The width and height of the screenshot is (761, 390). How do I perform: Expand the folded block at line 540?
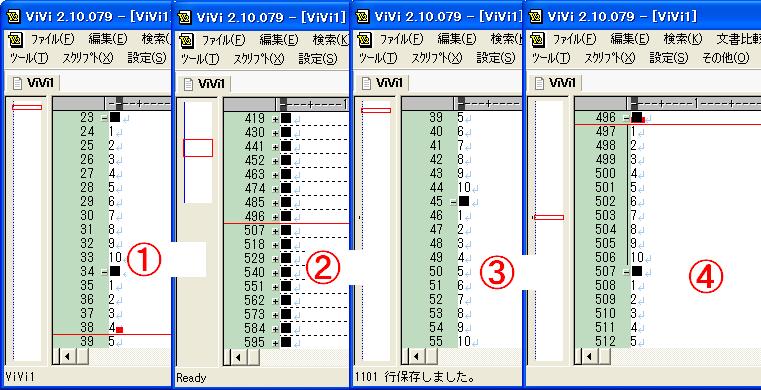coord(276,273)
